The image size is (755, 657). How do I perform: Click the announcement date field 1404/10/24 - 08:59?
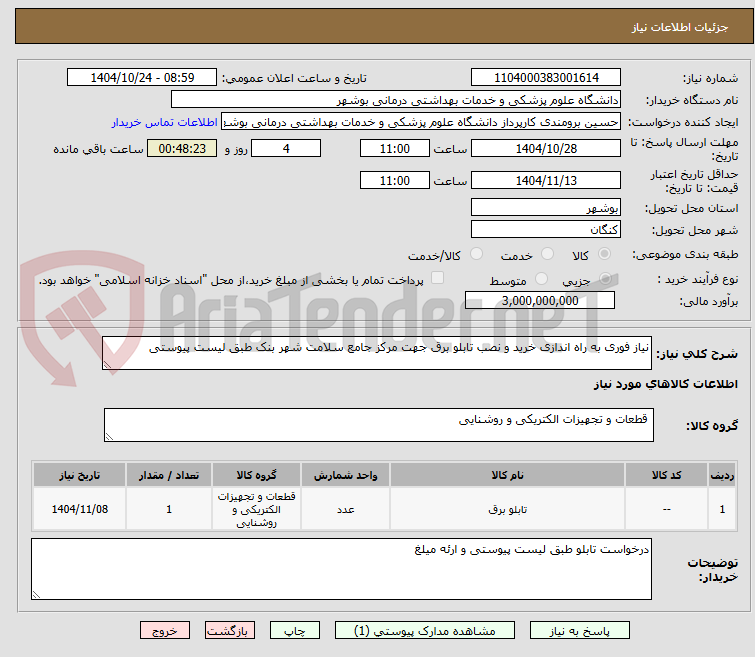[x=142, y=78]
